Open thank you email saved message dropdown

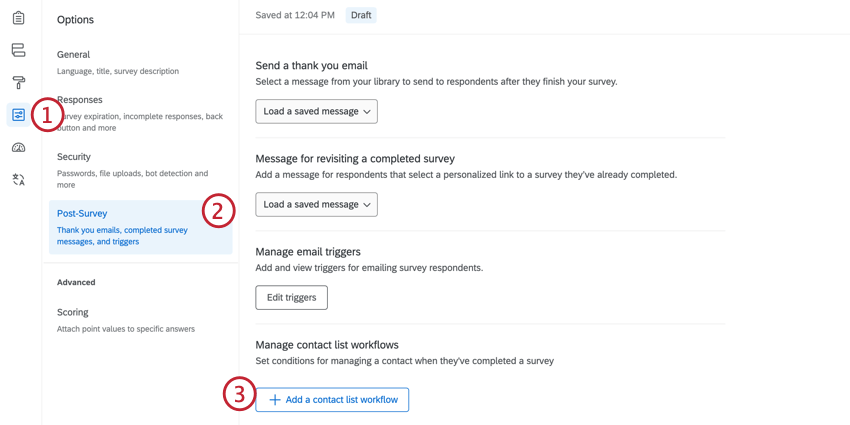click(x=316, y=111)
